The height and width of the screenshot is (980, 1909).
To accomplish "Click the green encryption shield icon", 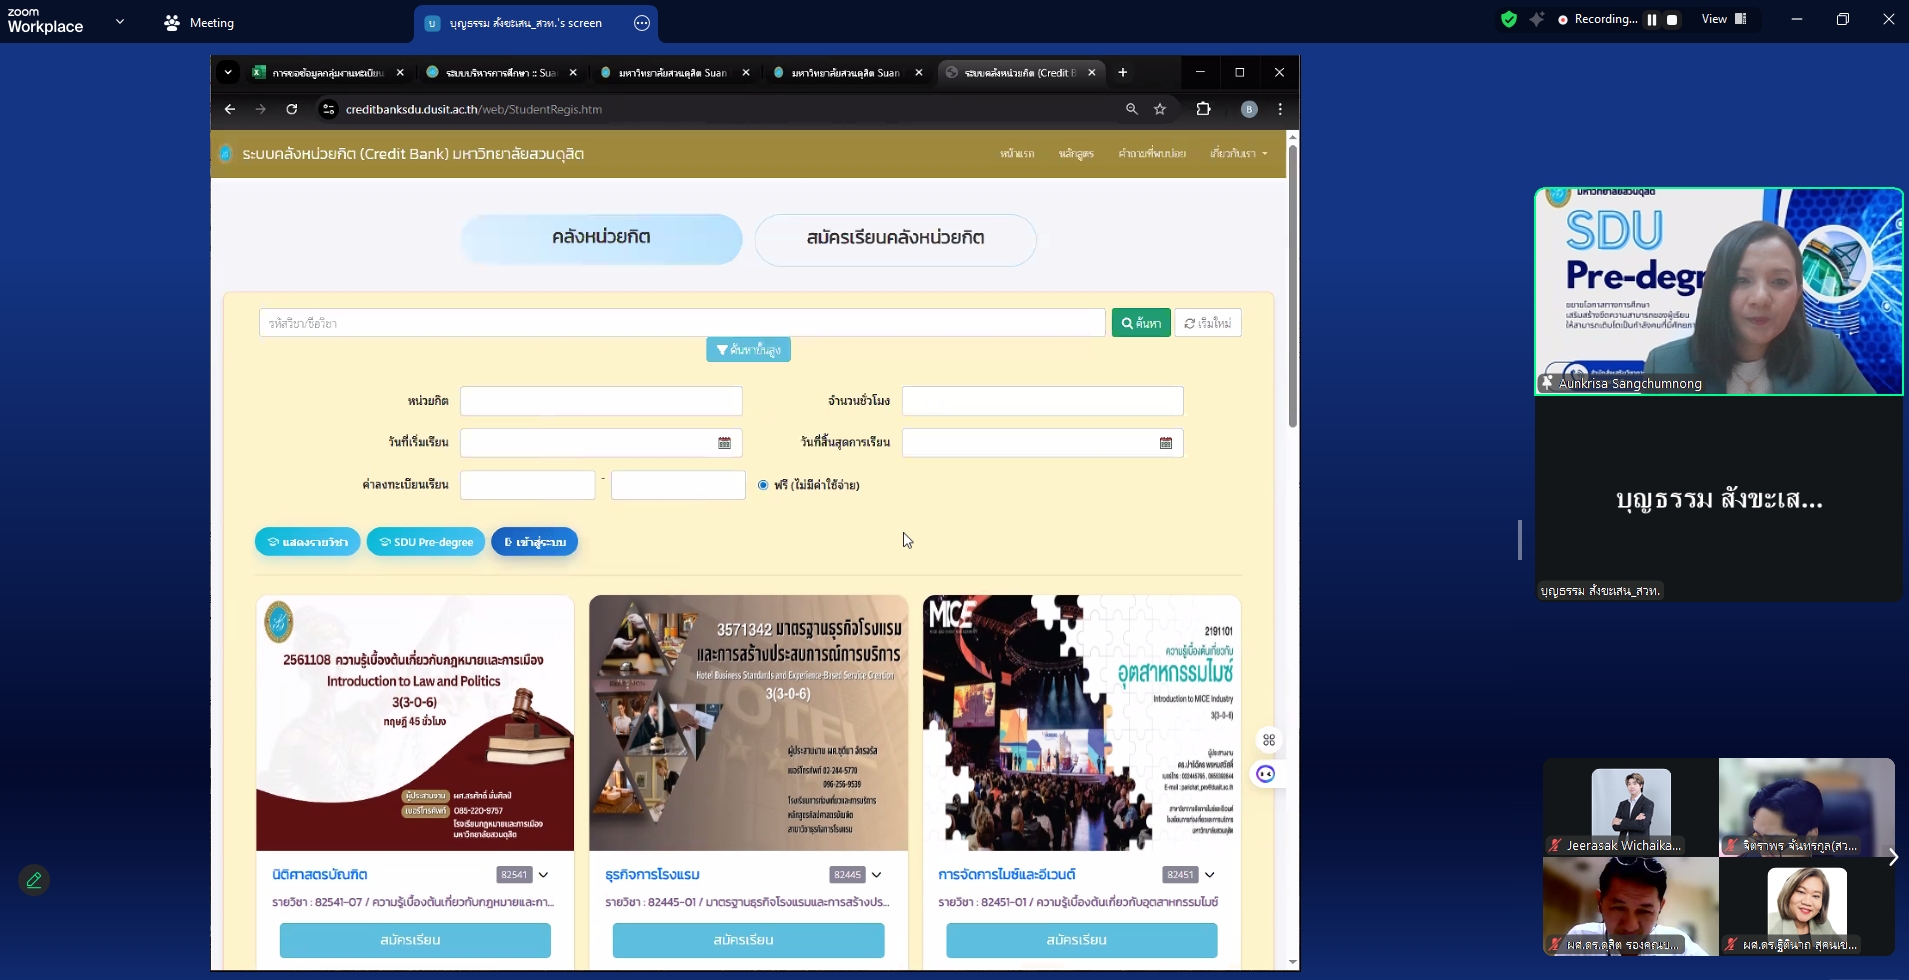I will point(1509,19).
